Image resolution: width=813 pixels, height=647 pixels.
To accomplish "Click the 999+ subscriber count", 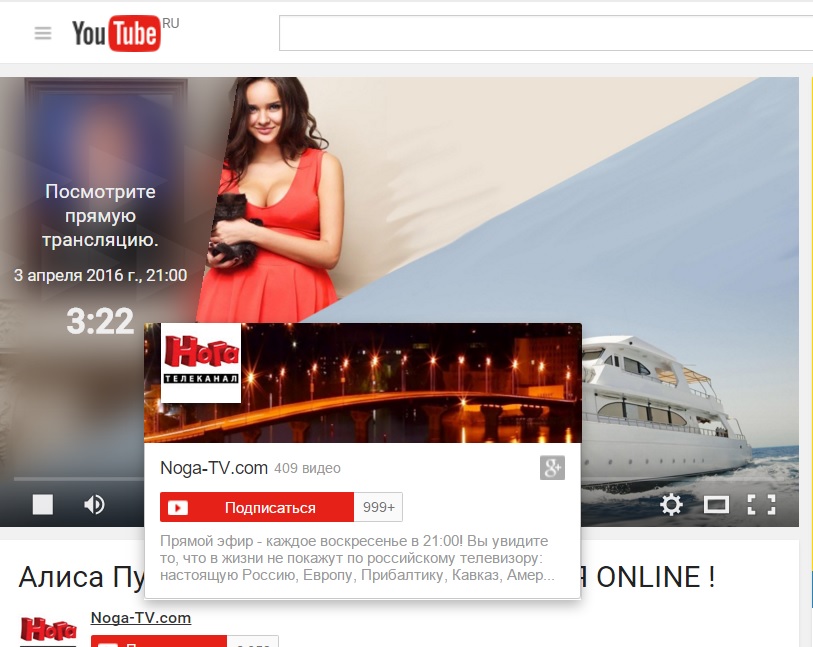I will coord(379,507).
